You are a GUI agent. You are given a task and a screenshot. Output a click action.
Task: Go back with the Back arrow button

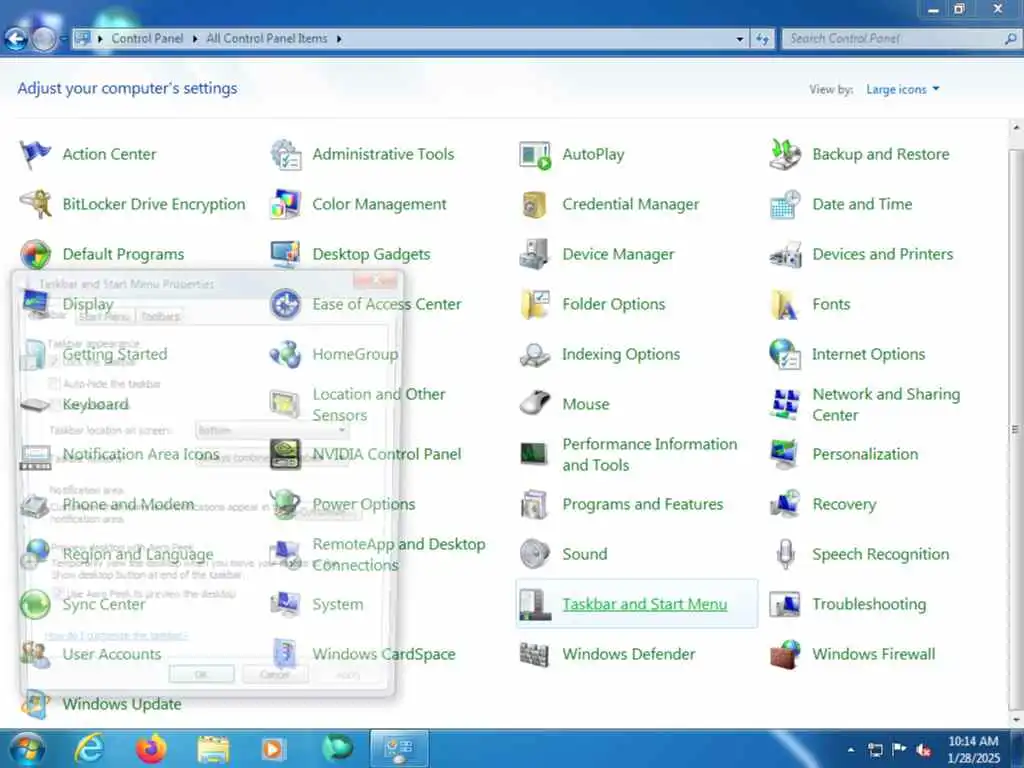(16, 39)
